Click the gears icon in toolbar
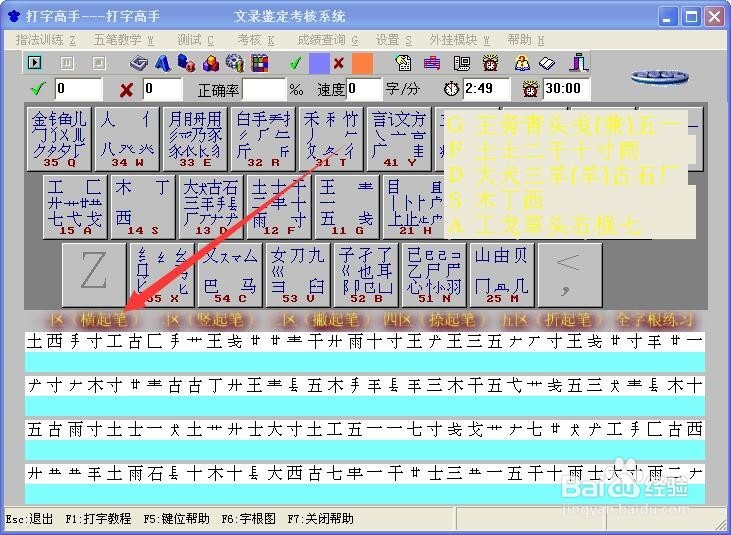Screen dimensions: 731x535 click(234, 63)
